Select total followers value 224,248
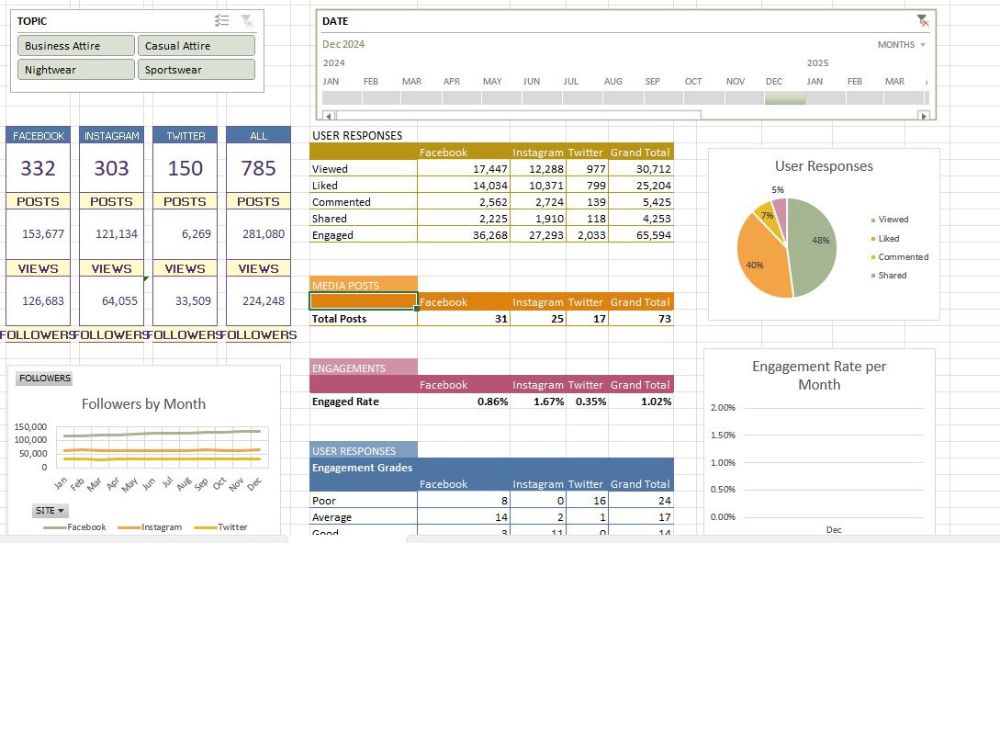Image resolution: width=1000 pixels, height=750 pixels. pyautogui.click(x=258, y=301)
